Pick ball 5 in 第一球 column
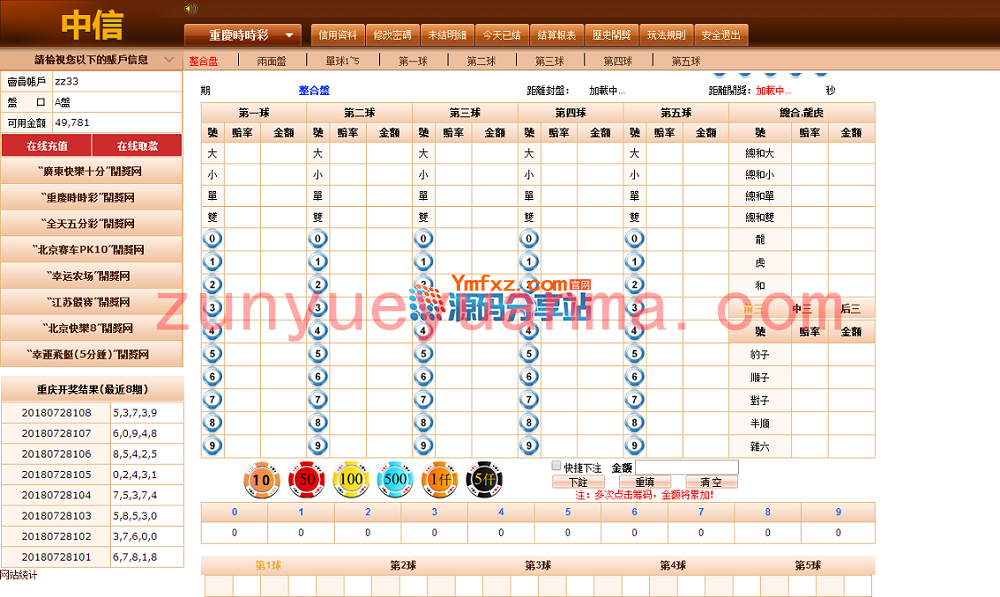 [212, 354]
